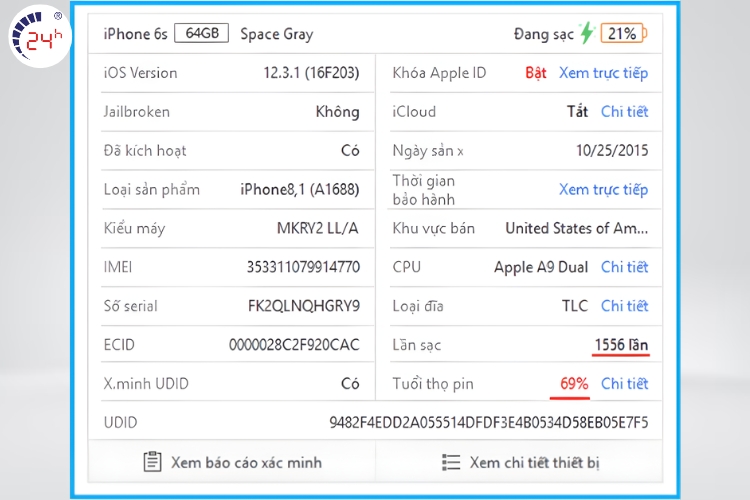Click the ECID label

coord(119,345)
